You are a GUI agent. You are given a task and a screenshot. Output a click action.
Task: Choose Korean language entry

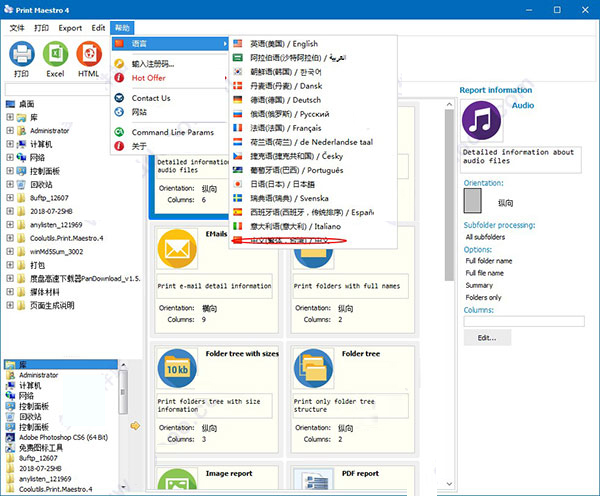pyautogui.click(x=313, y=72)
